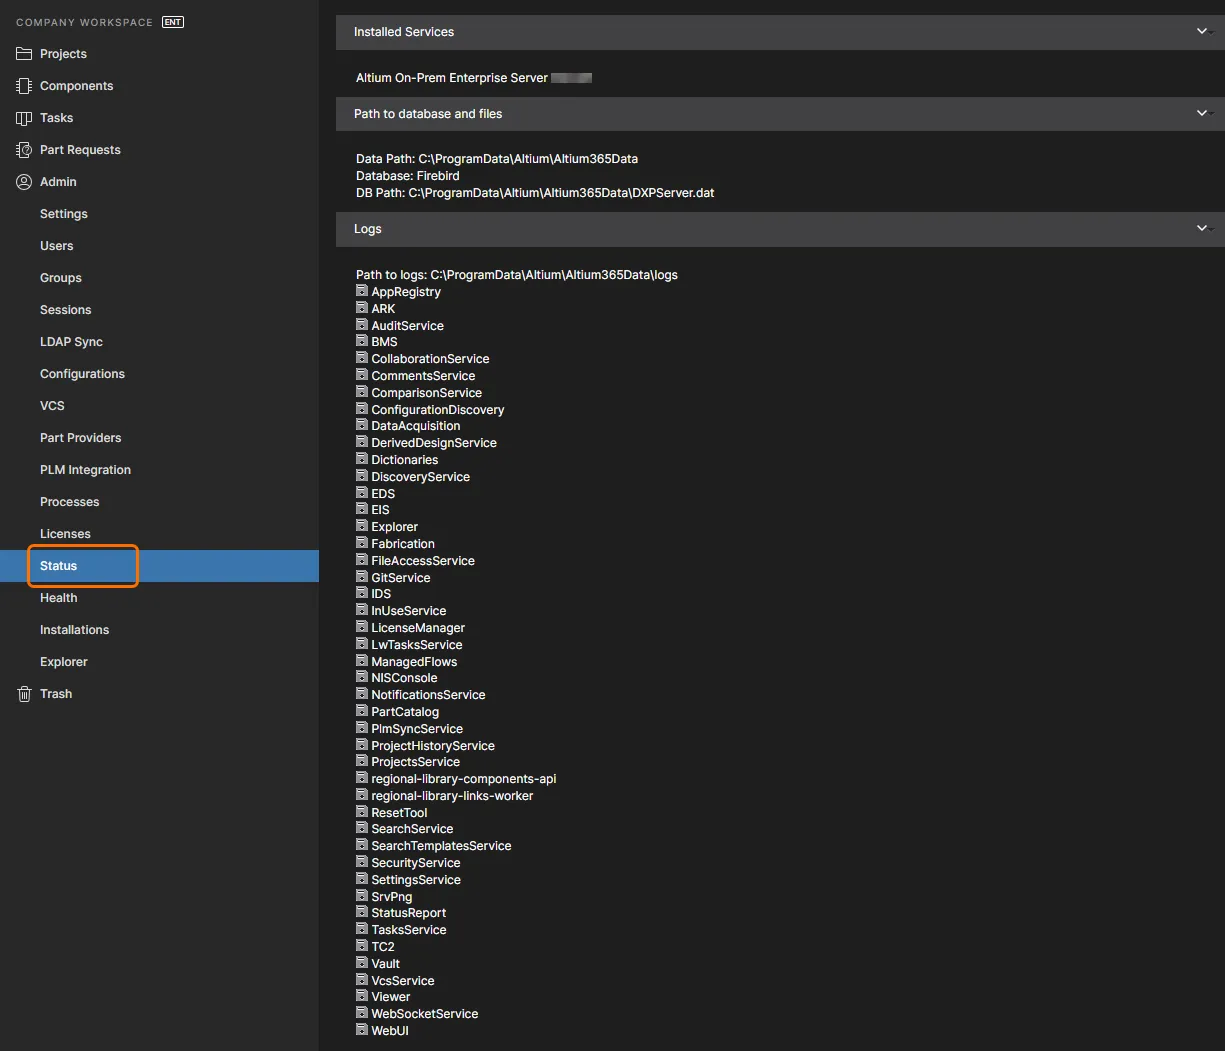Open the Fabrication log link
The height and width of the screenshot is (1051, 1225).
[x=403, y=544]
